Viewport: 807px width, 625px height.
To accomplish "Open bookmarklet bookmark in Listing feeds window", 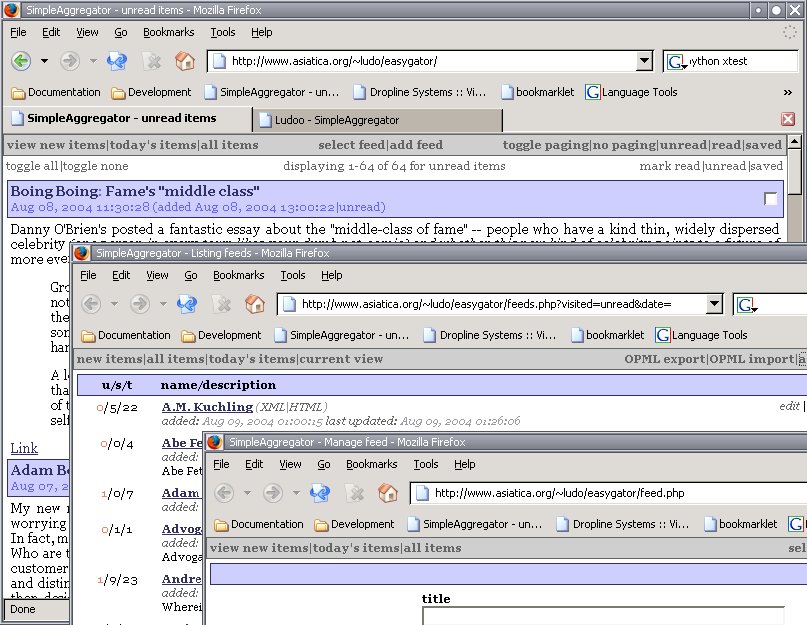I will (x=608, y=336).
